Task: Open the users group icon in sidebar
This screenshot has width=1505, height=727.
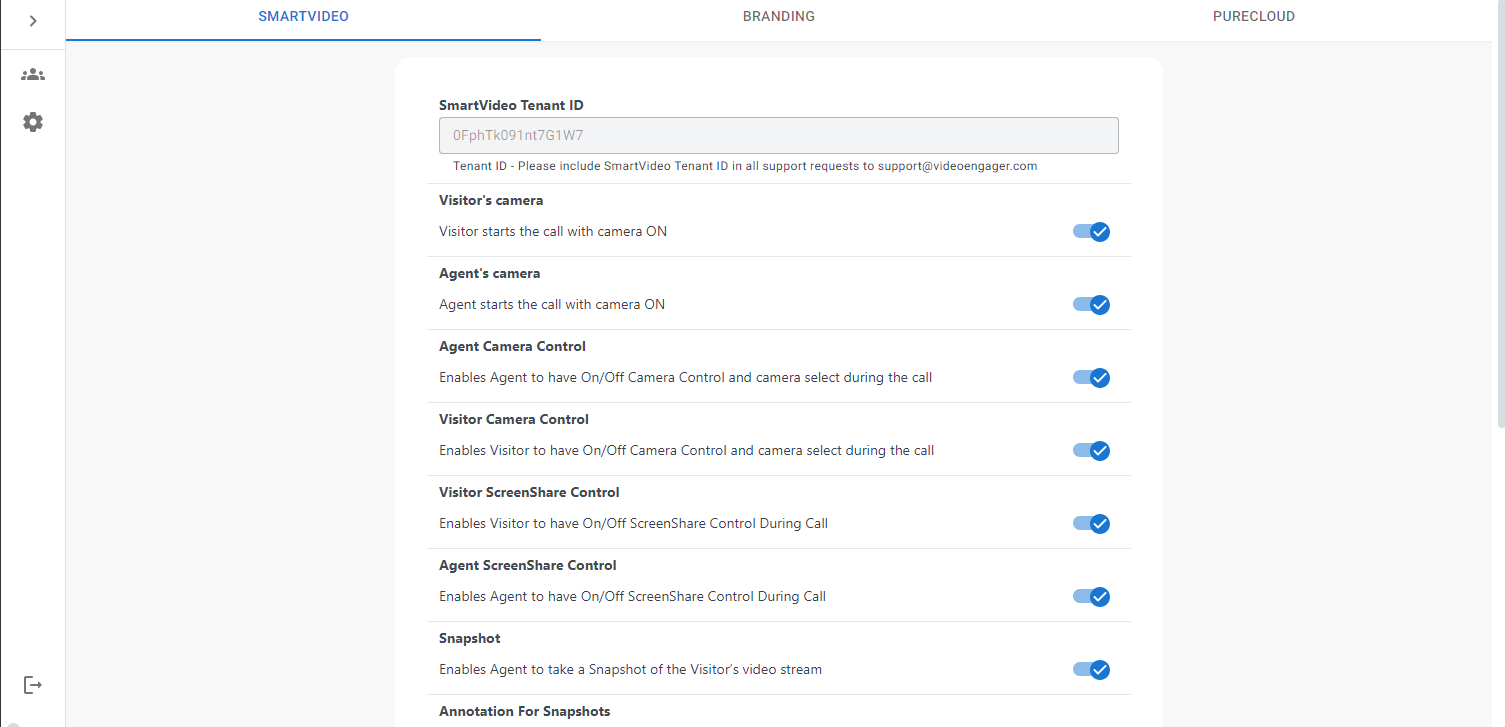Action: tap(33, 75)
